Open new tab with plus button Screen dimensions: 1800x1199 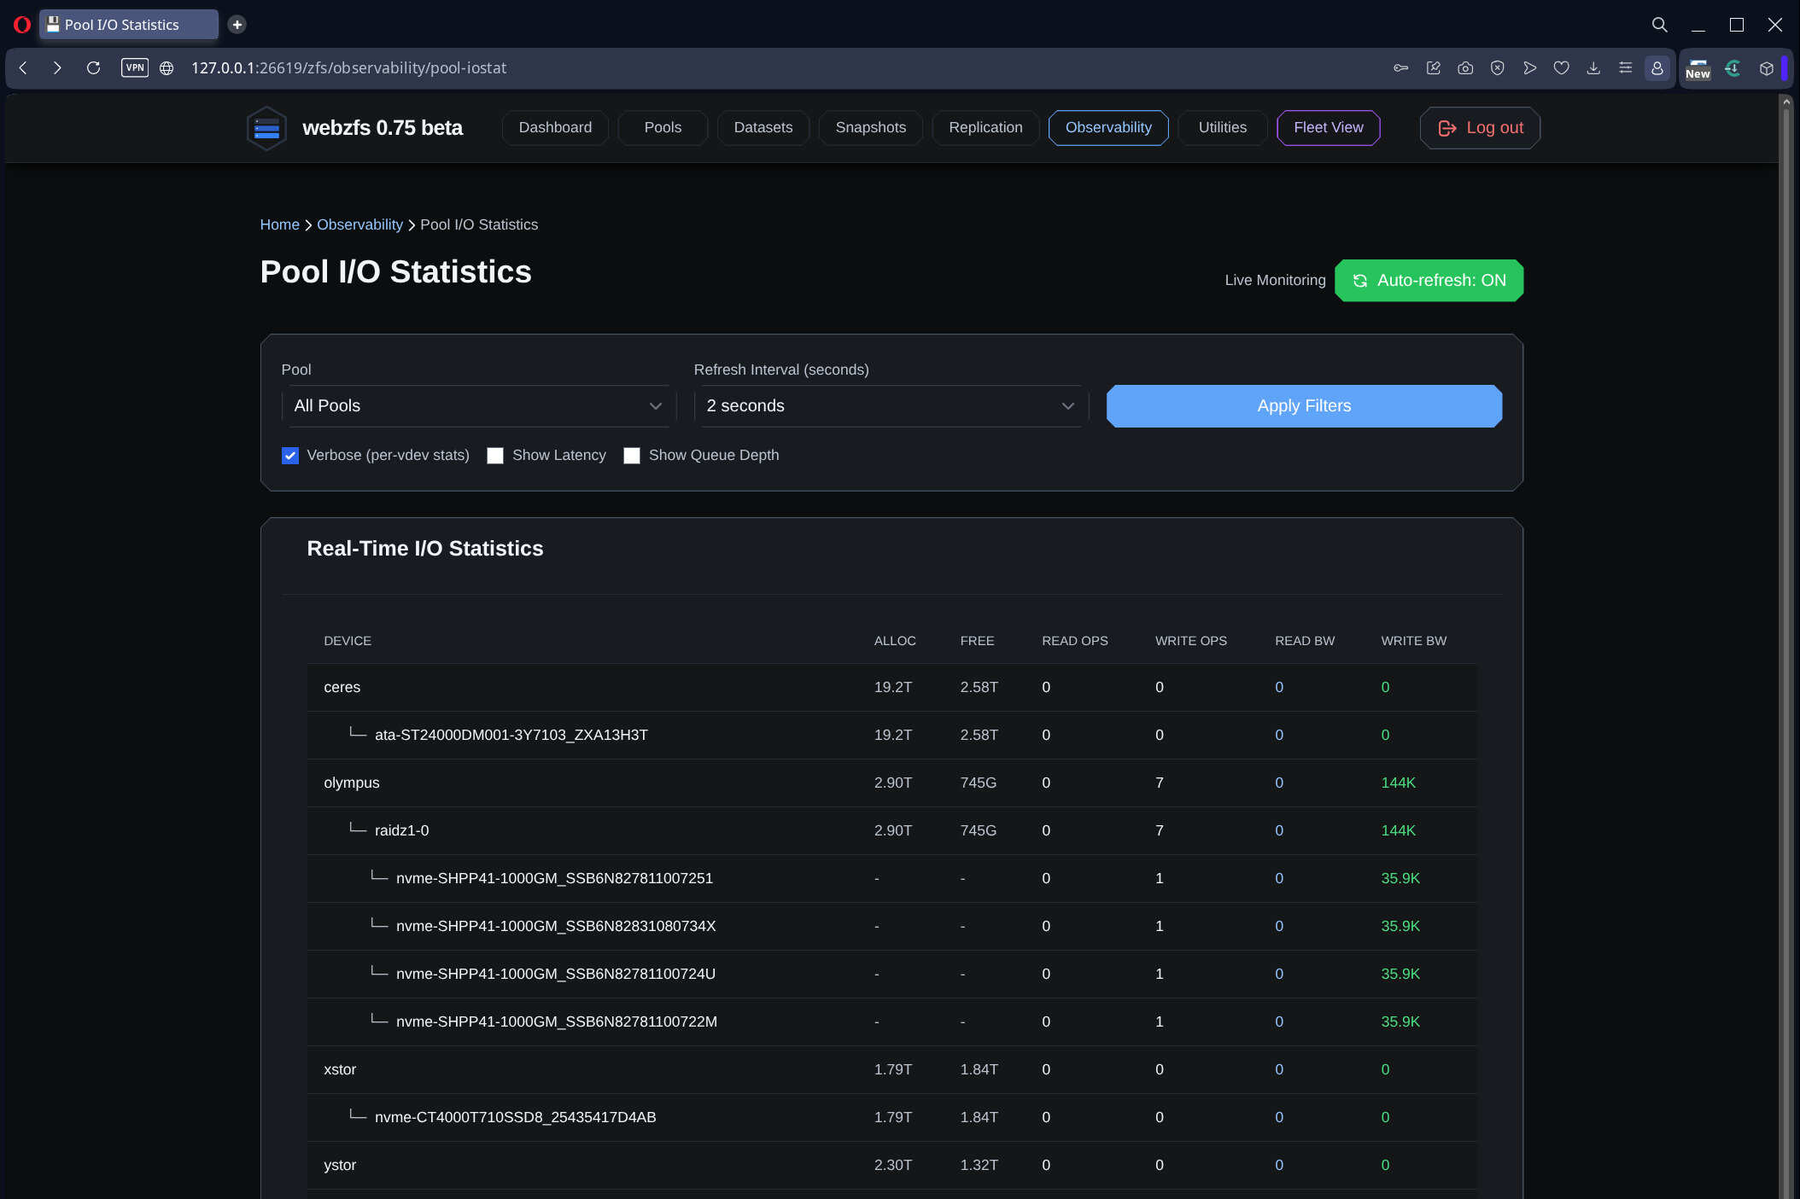237,24
